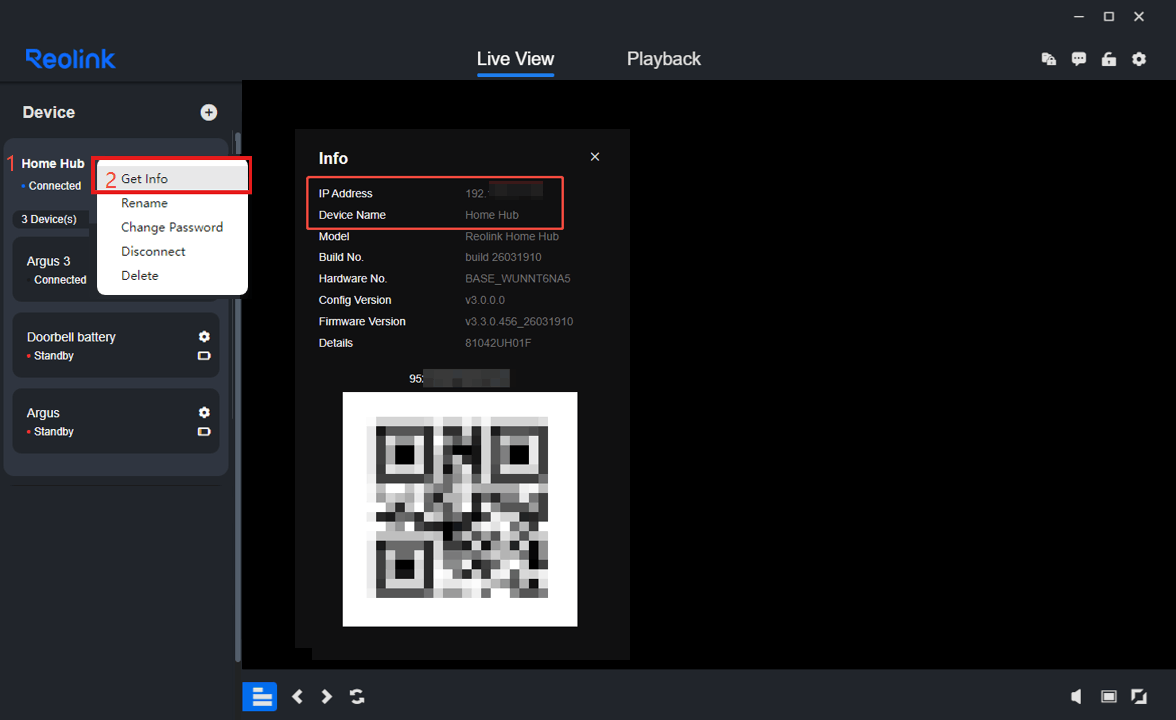Click details value 81042UH01F
The image size is (1176, 720).
point(498,343)
